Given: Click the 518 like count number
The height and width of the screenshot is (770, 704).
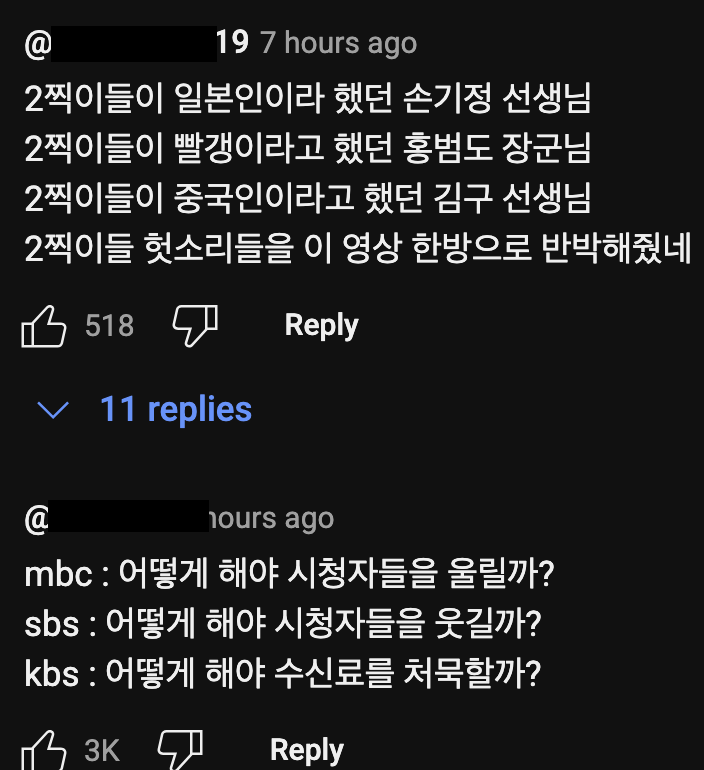Looking at the screenshot, I should click(x=109, y=326).
